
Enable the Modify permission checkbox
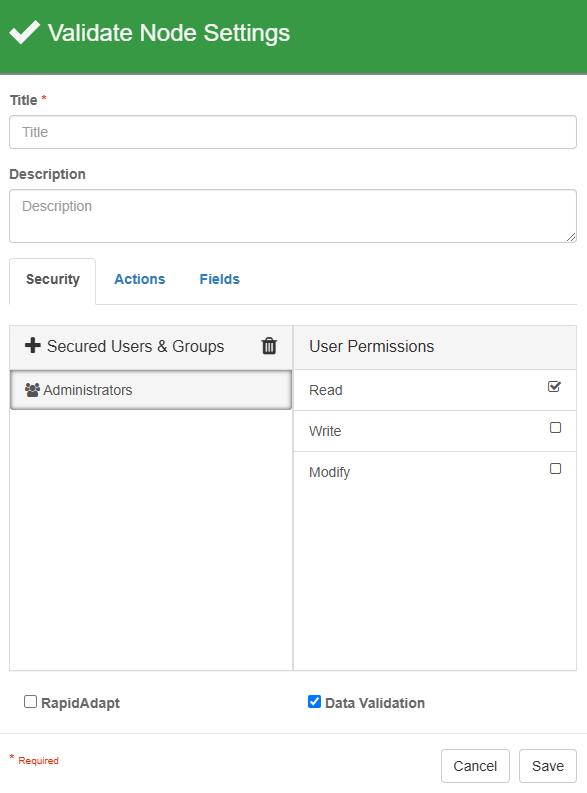pos(555,469)
